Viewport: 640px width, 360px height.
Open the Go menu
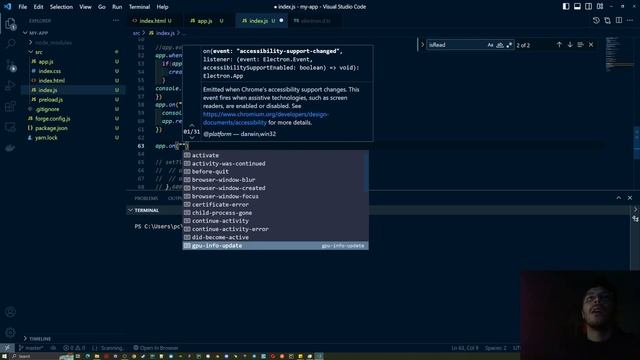[102, 7]
